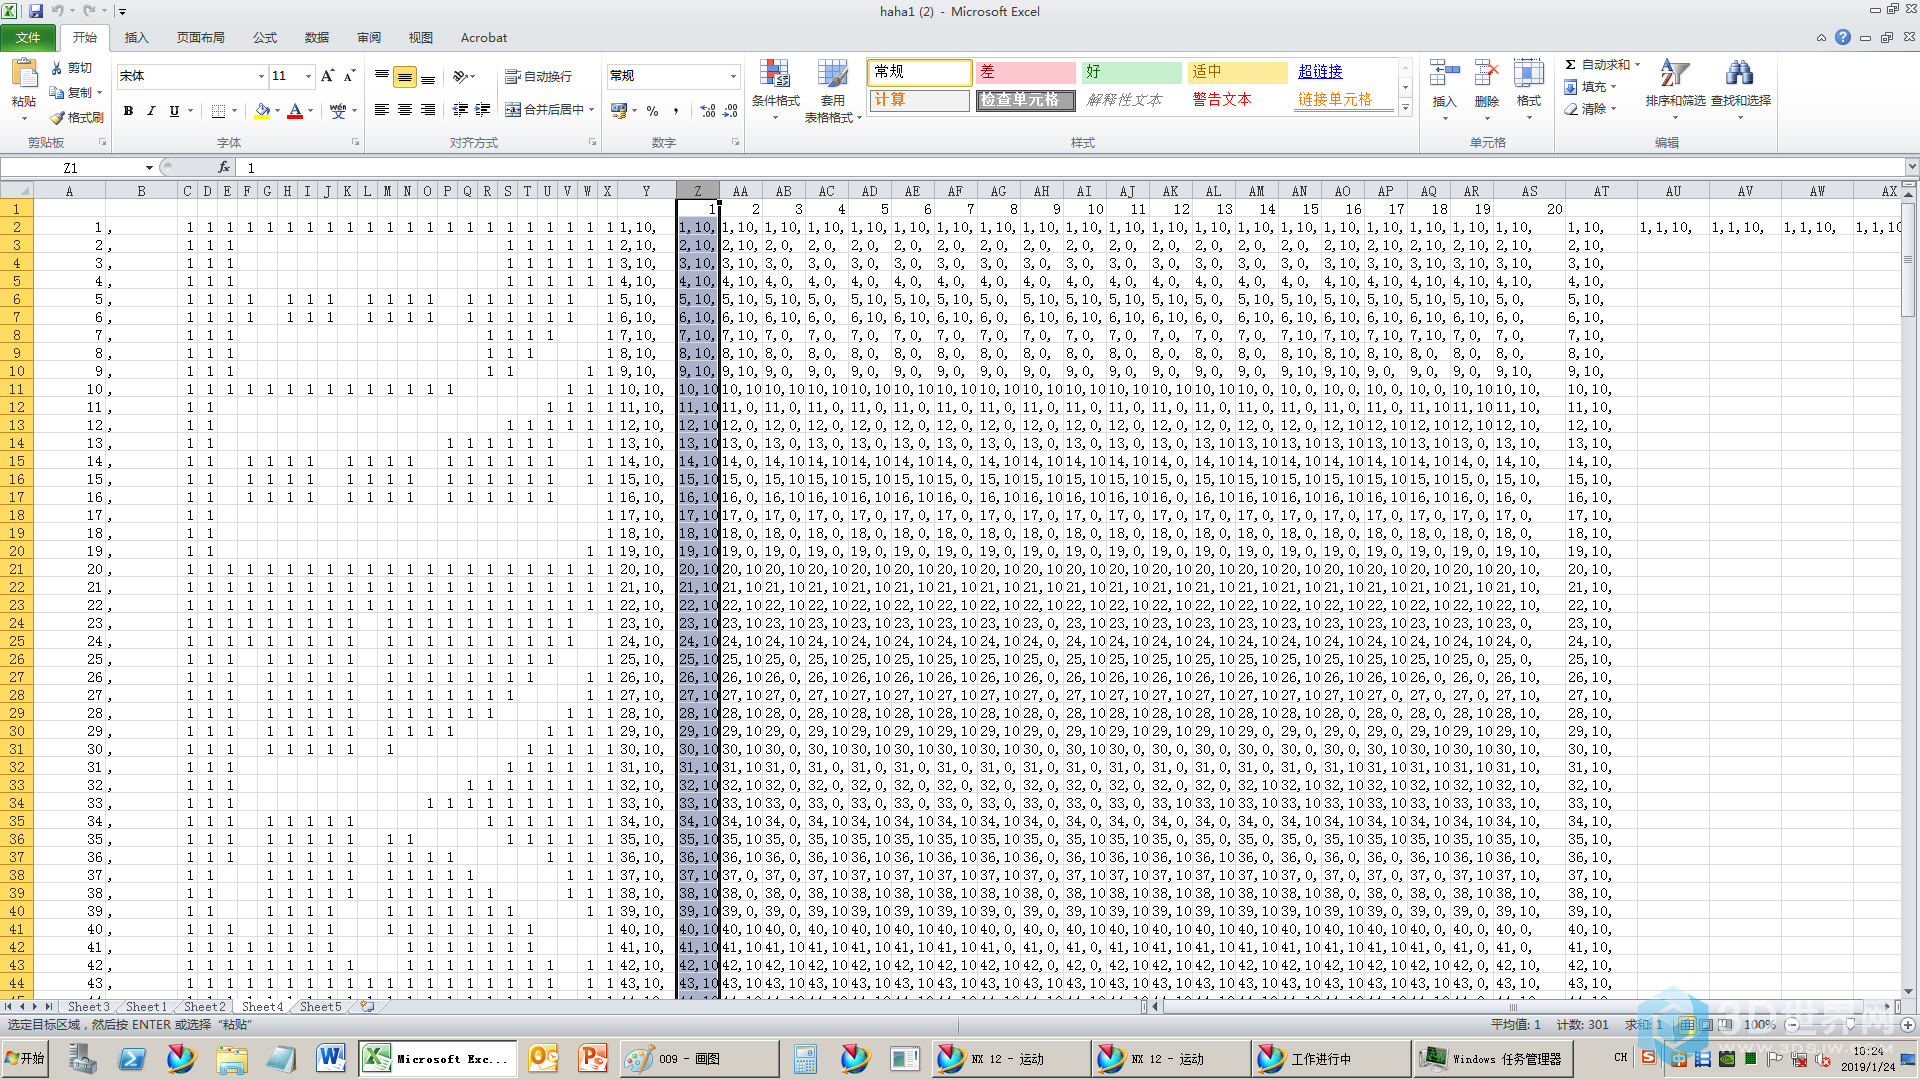
Task: Increase font size with the large A
Action: click(327, 76)
